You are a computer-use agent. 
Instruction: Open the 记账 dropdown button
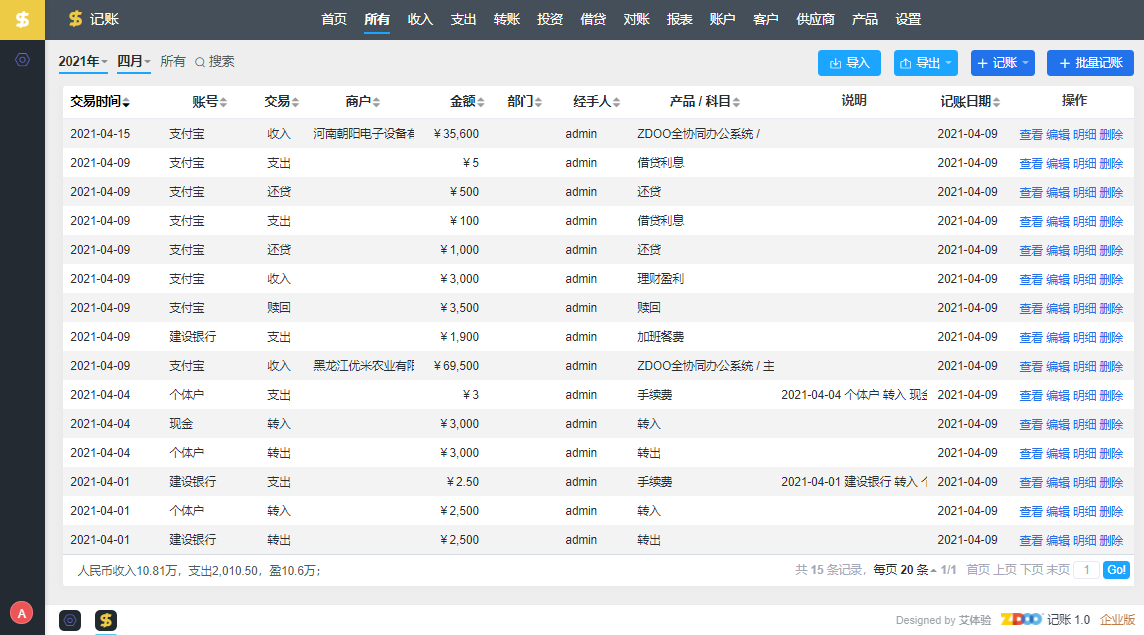[1002, 63]
